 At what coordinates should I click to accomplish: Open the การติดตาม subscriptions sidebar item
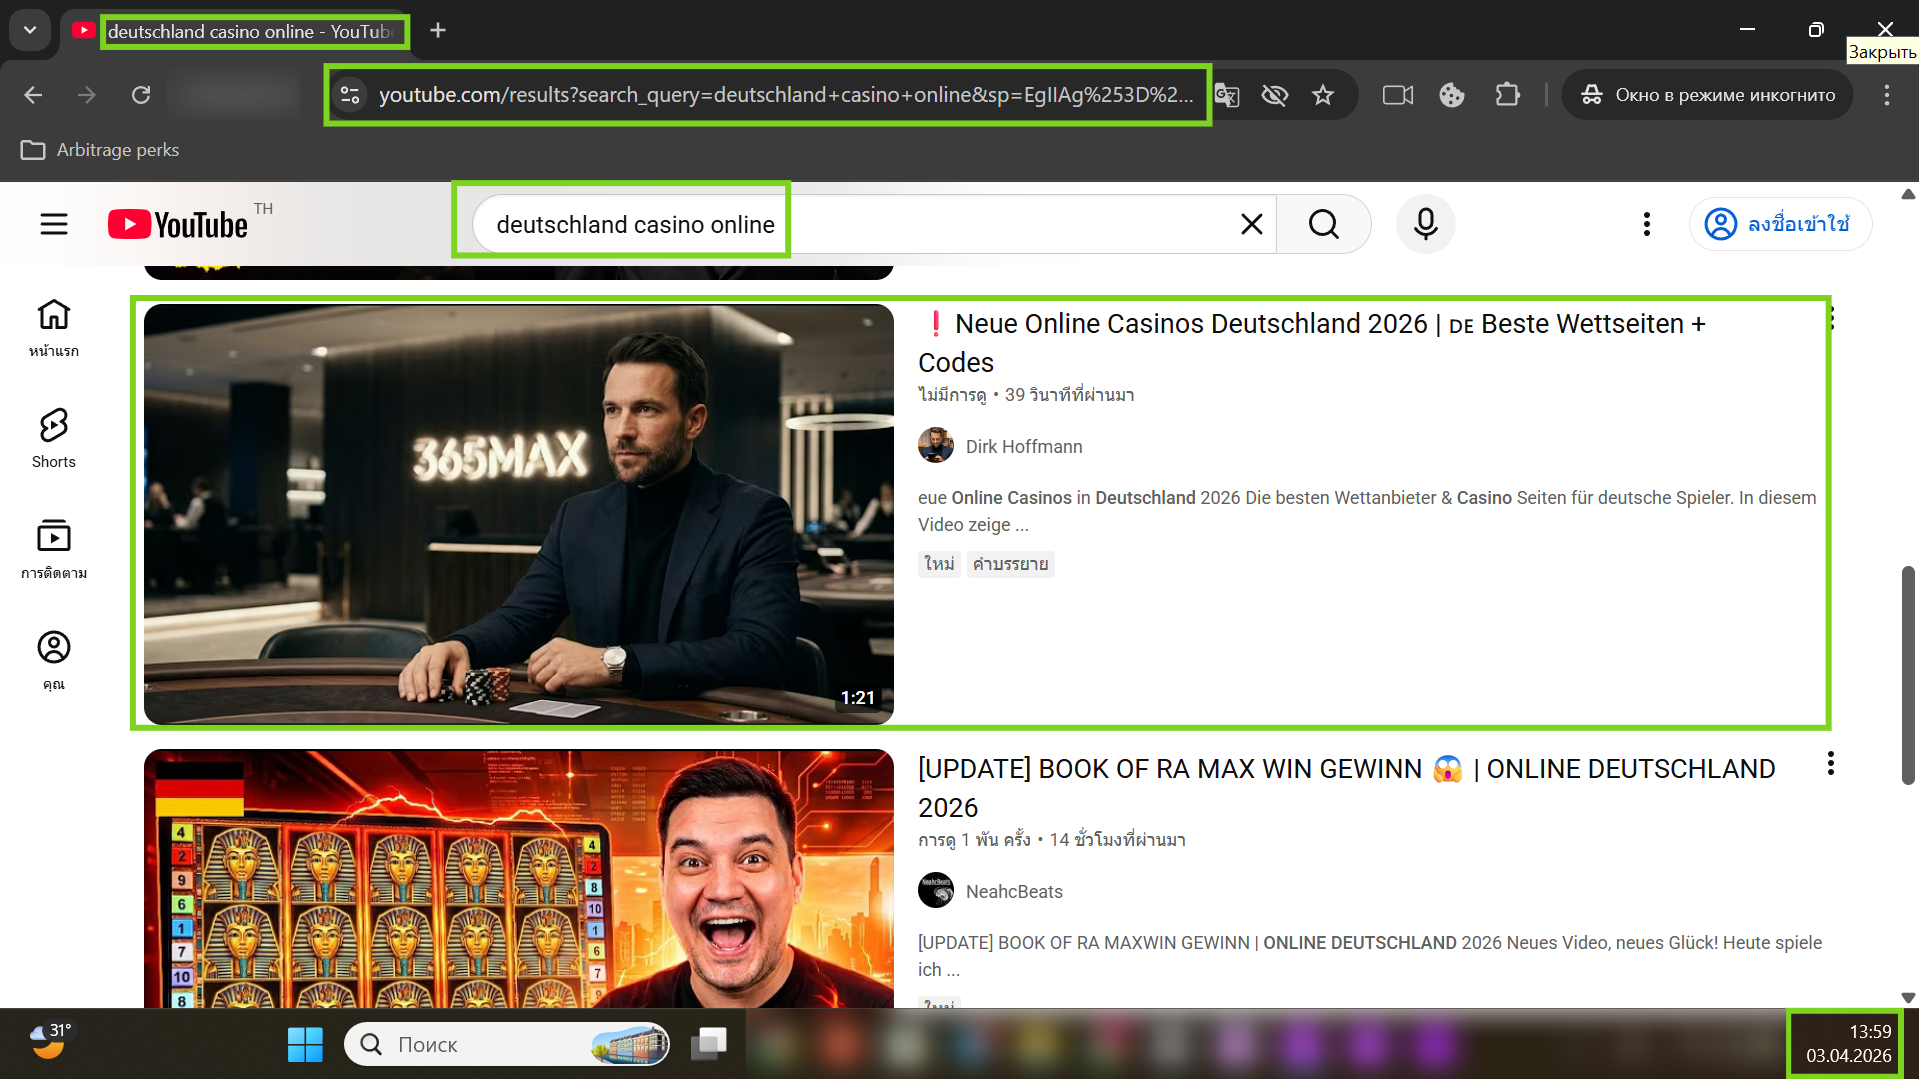click(x=54, y=549)
